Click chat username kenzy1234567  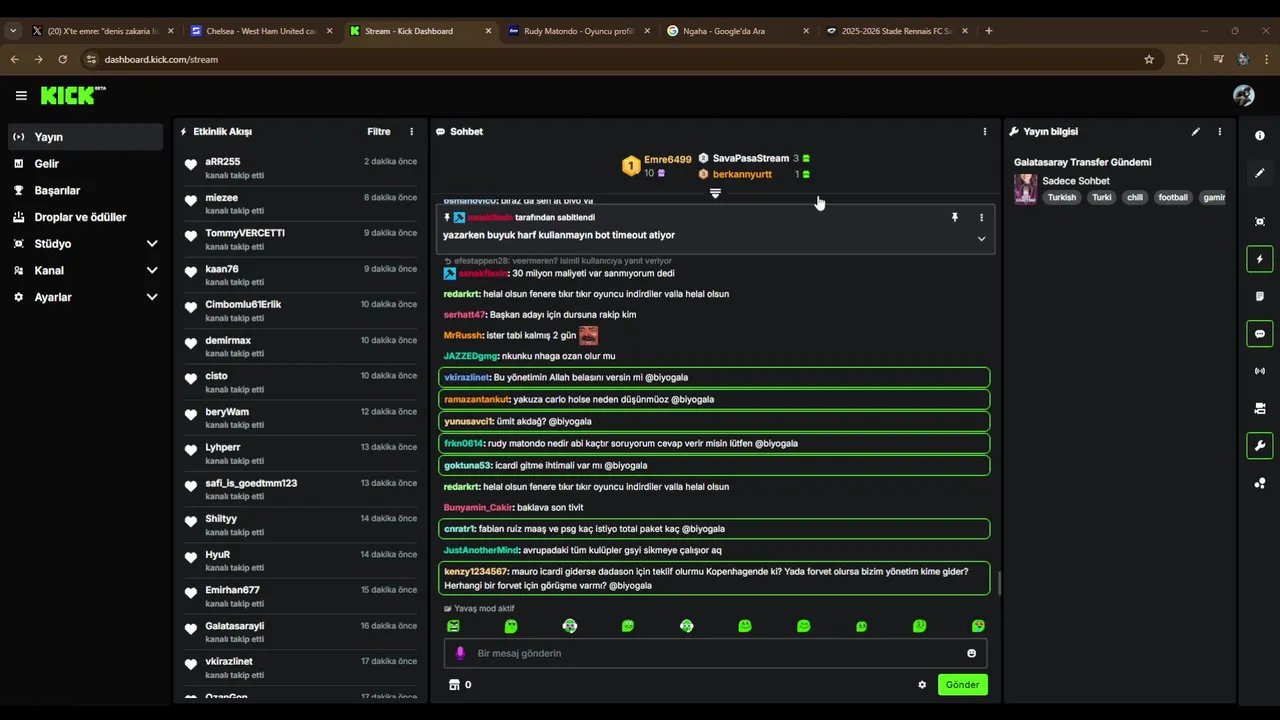pos(476,572)
